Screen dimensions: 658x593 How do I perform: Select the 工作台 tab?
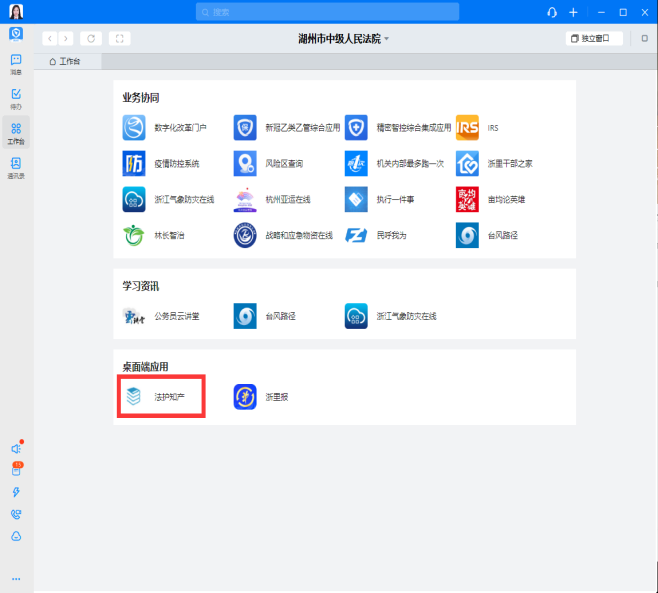coord(65,61)
